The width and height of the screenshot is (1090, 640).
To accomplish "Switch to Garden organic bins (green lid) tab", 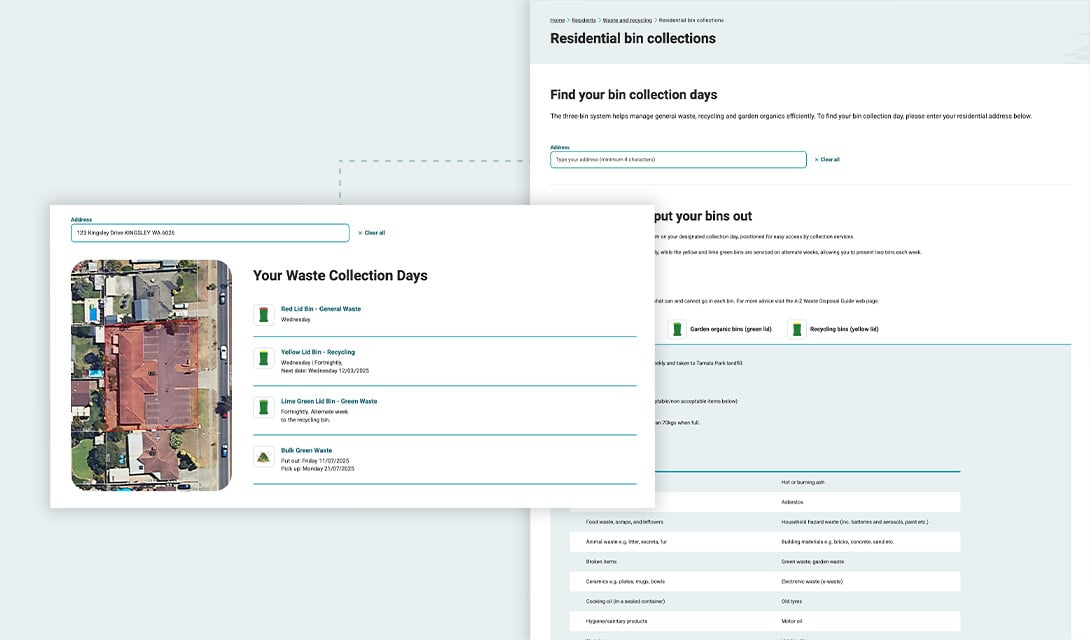I will point(730,329).
